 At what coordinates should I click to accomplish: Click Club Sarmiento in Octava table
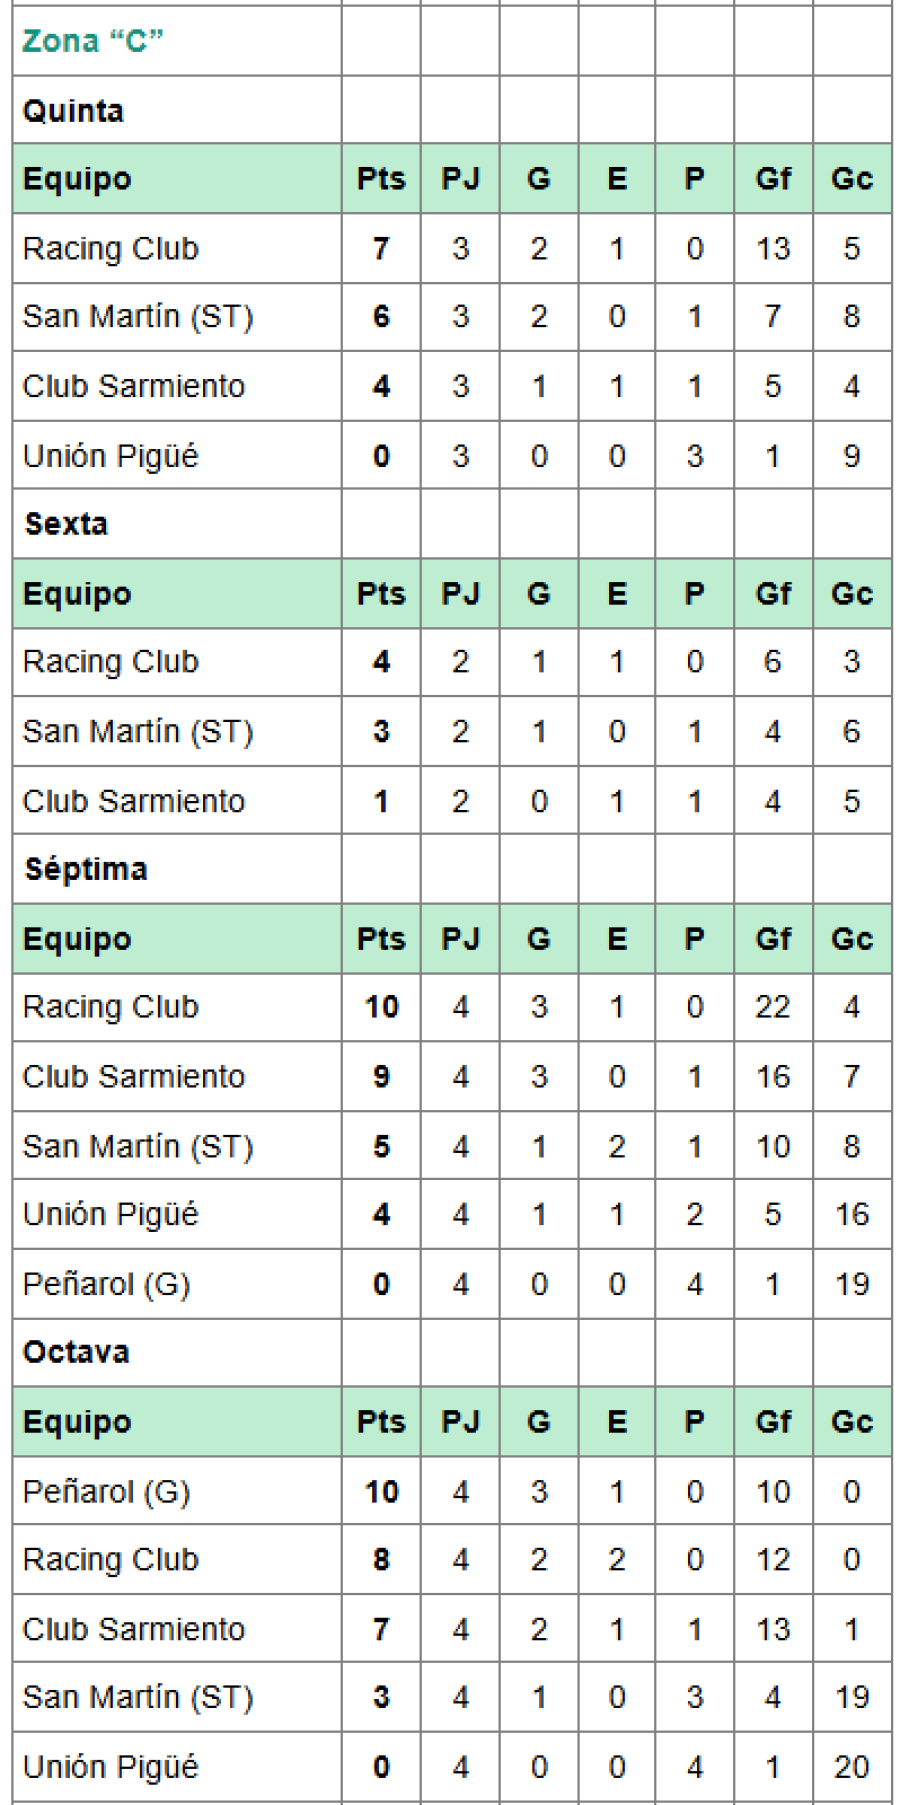point(134,1629)
